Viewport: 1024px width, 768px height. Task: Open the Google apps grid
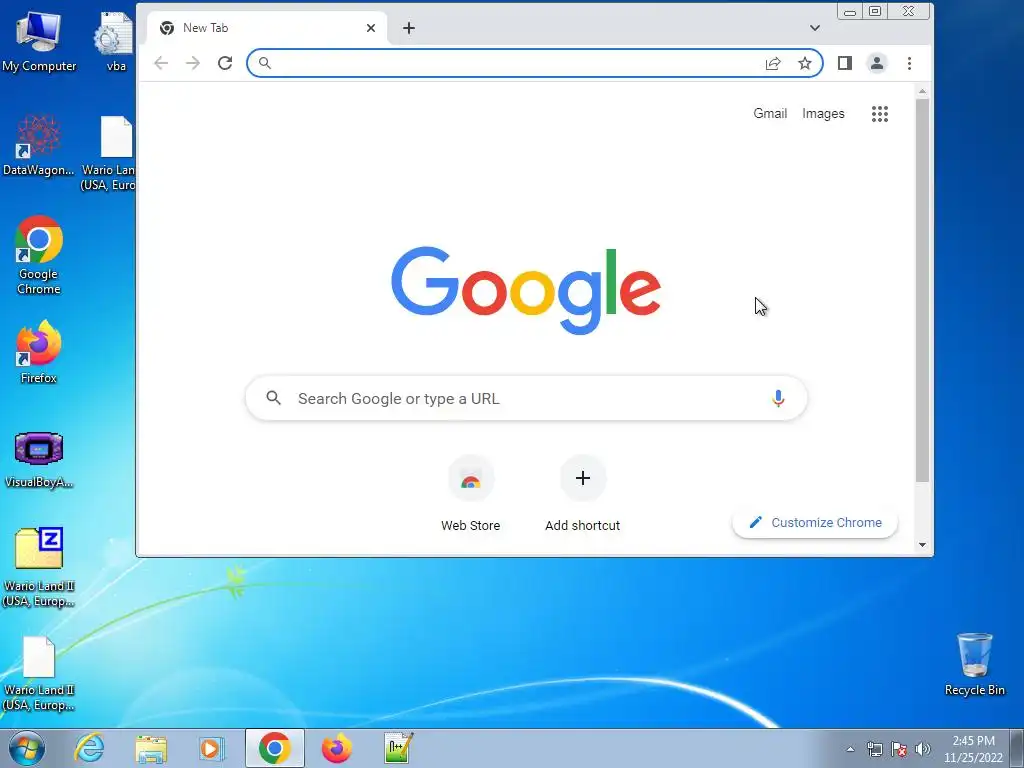[x=880, y=114]
